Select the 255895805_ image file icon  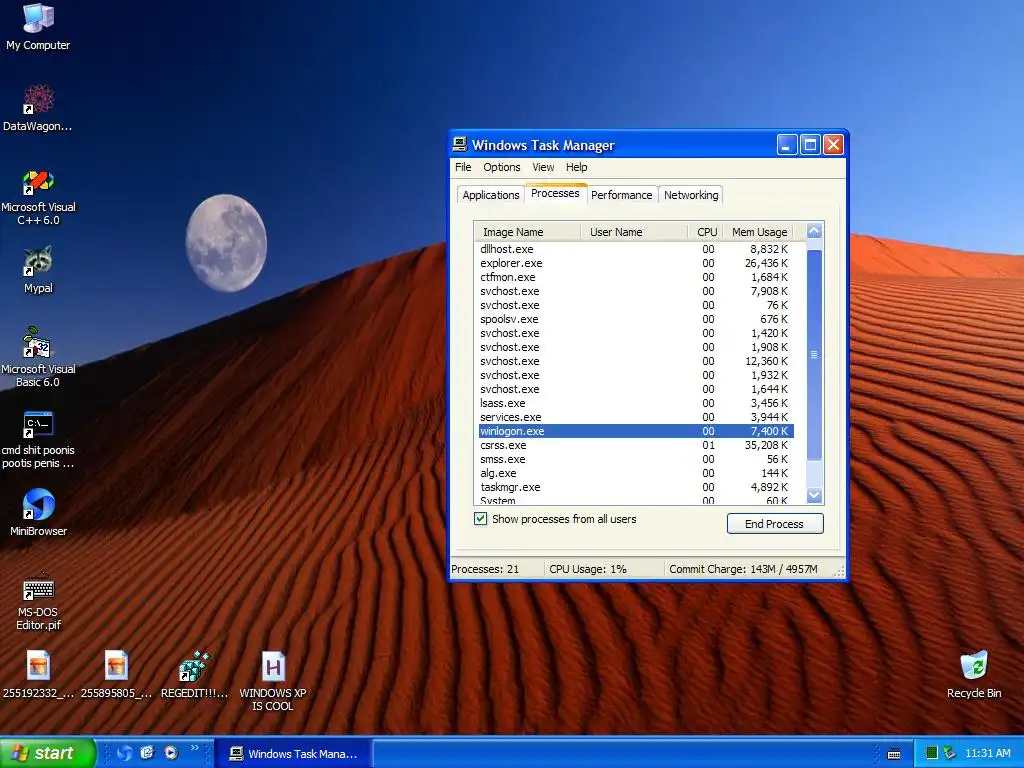point(116,674)
